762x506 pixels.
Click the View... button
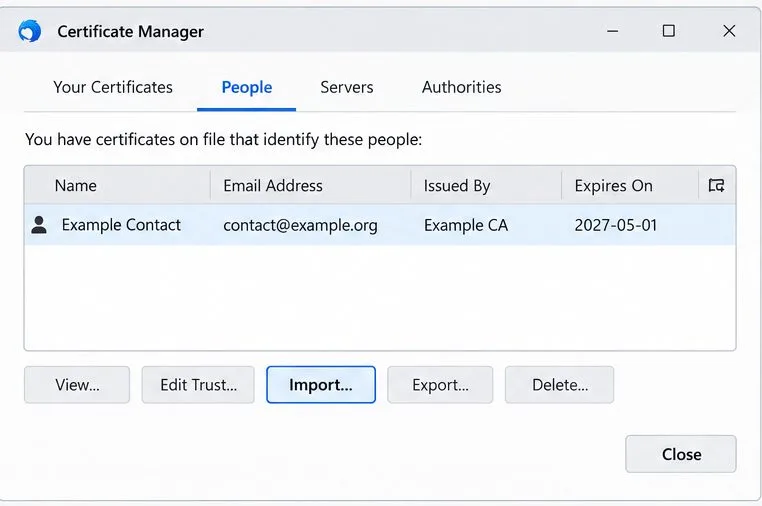(x=77, y=384)
